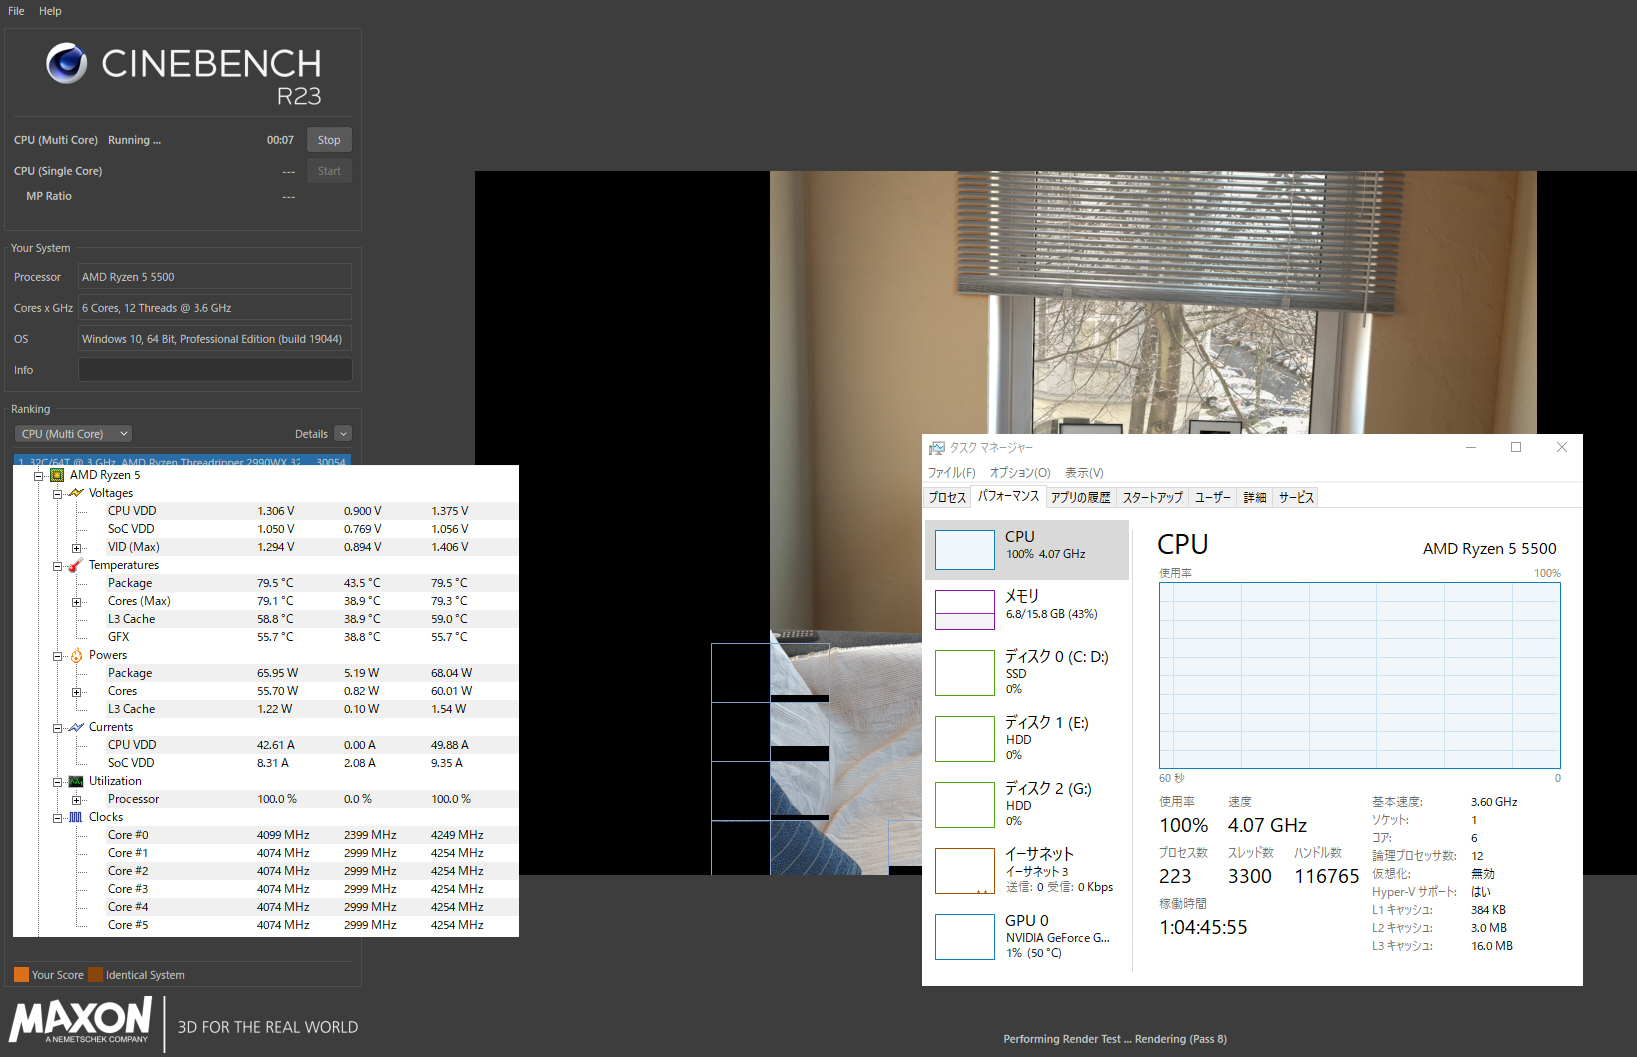This screenshot has width=1637, height=1057.
Task: Click the AMD Ryzen 5 chip icon in the sensor tree
Action: tap(57, 475)
